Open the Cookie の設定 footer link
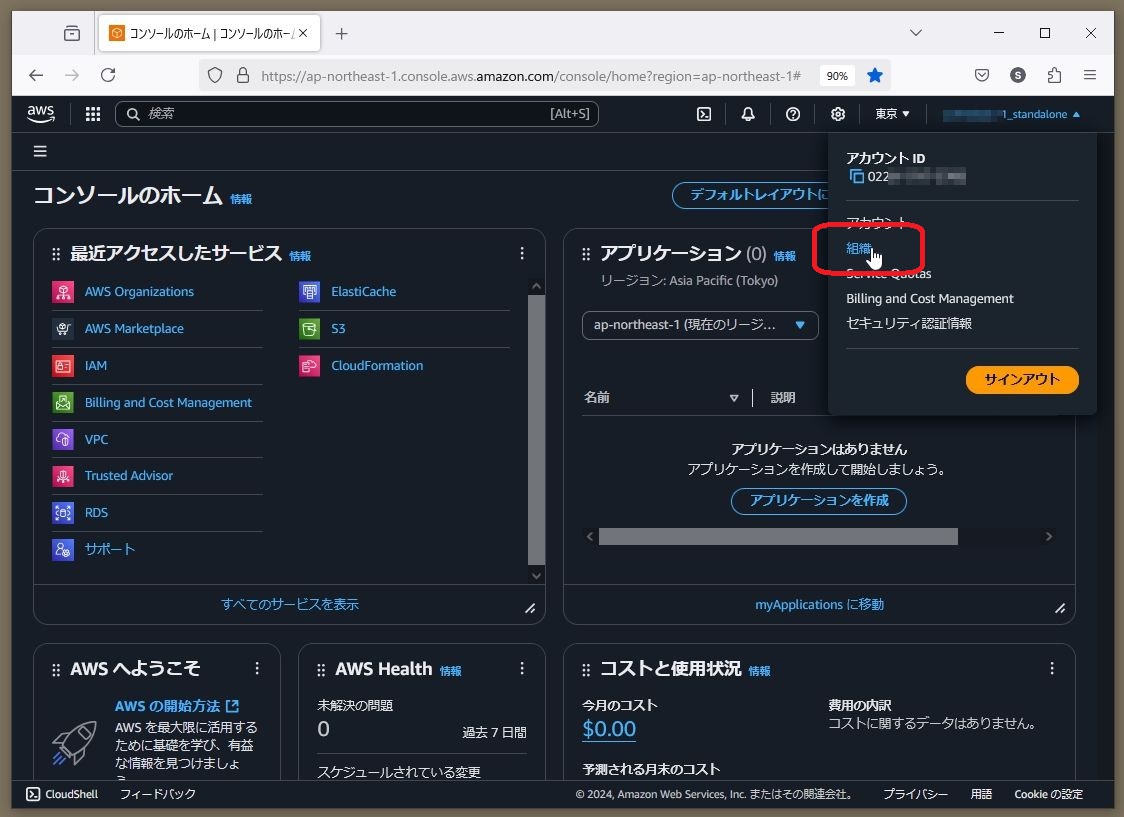 1048,794
